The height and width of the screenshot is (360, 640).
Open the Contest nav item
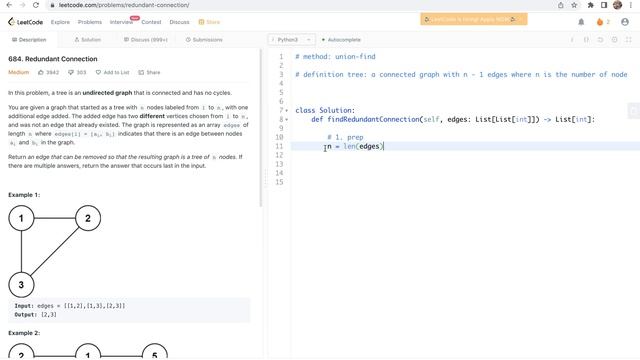(x=151, y=22)
